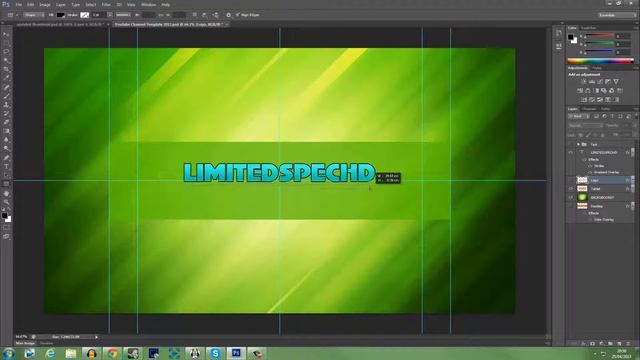Toggle visibility of LIMITEDSPECHD text layer

(x=571, y=152)
